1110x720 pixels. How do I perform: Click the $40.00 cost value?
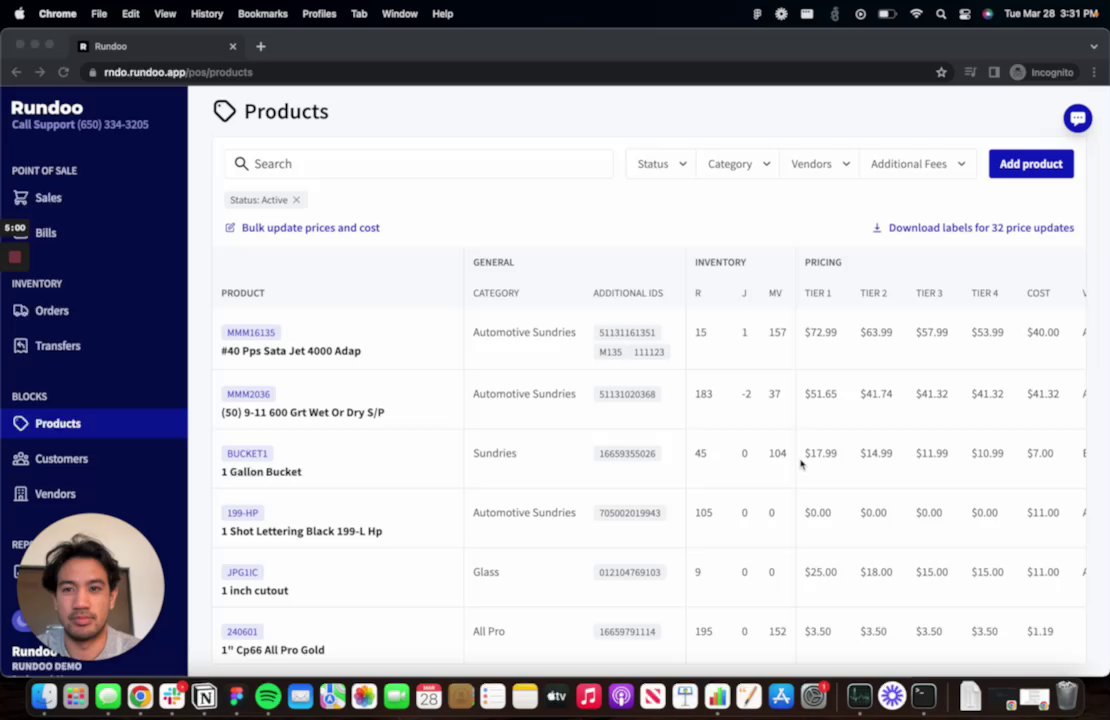tap(1043, 332)
